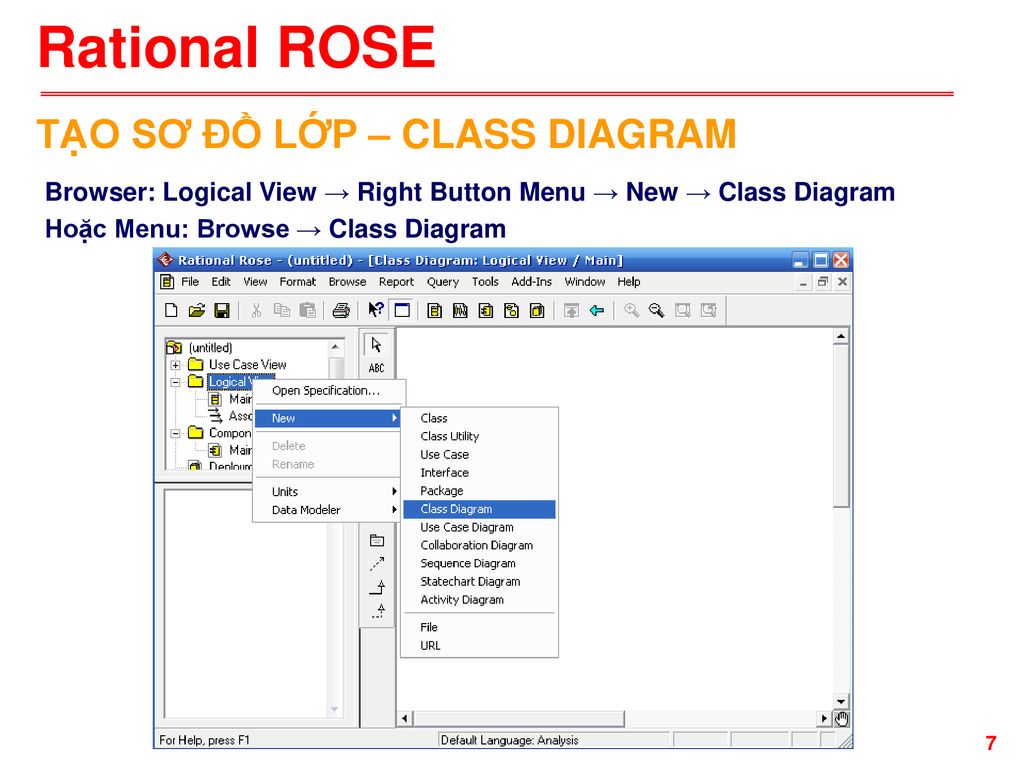Open the View menu

coord(255,282)
